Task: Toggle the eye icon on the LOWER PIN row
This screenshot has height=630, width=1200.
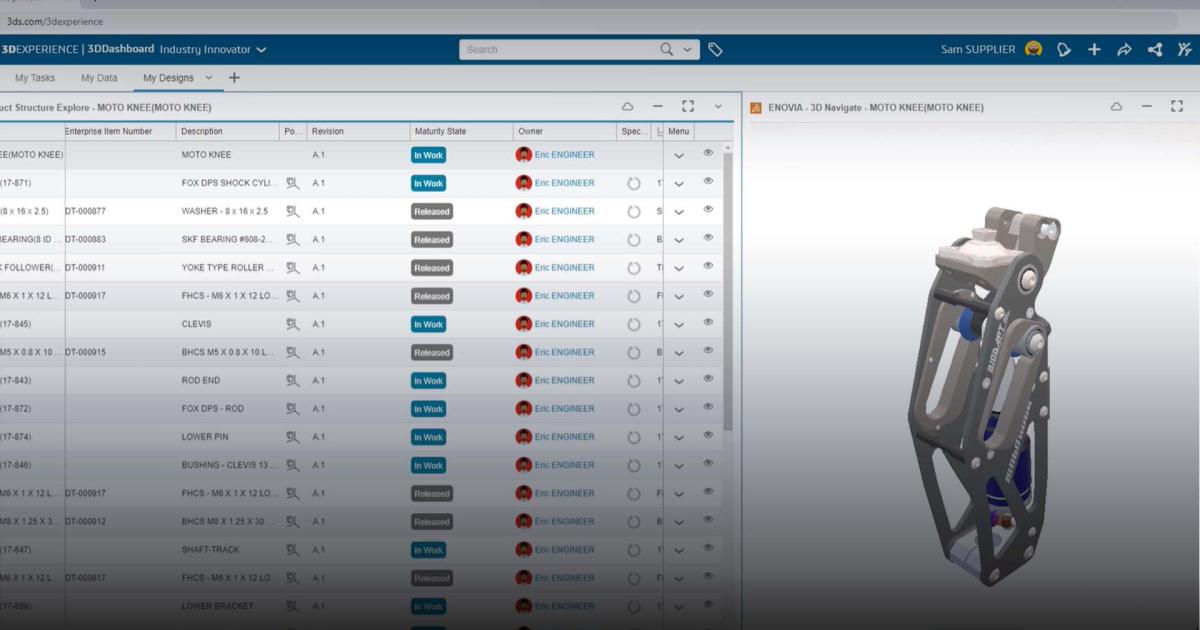Action: 708,436
